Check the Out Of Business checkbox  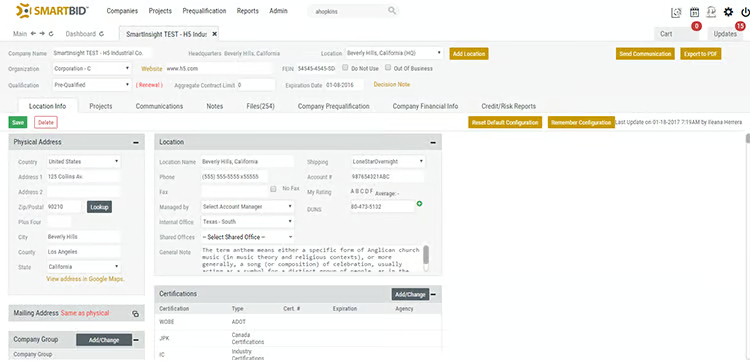[388, 68]
